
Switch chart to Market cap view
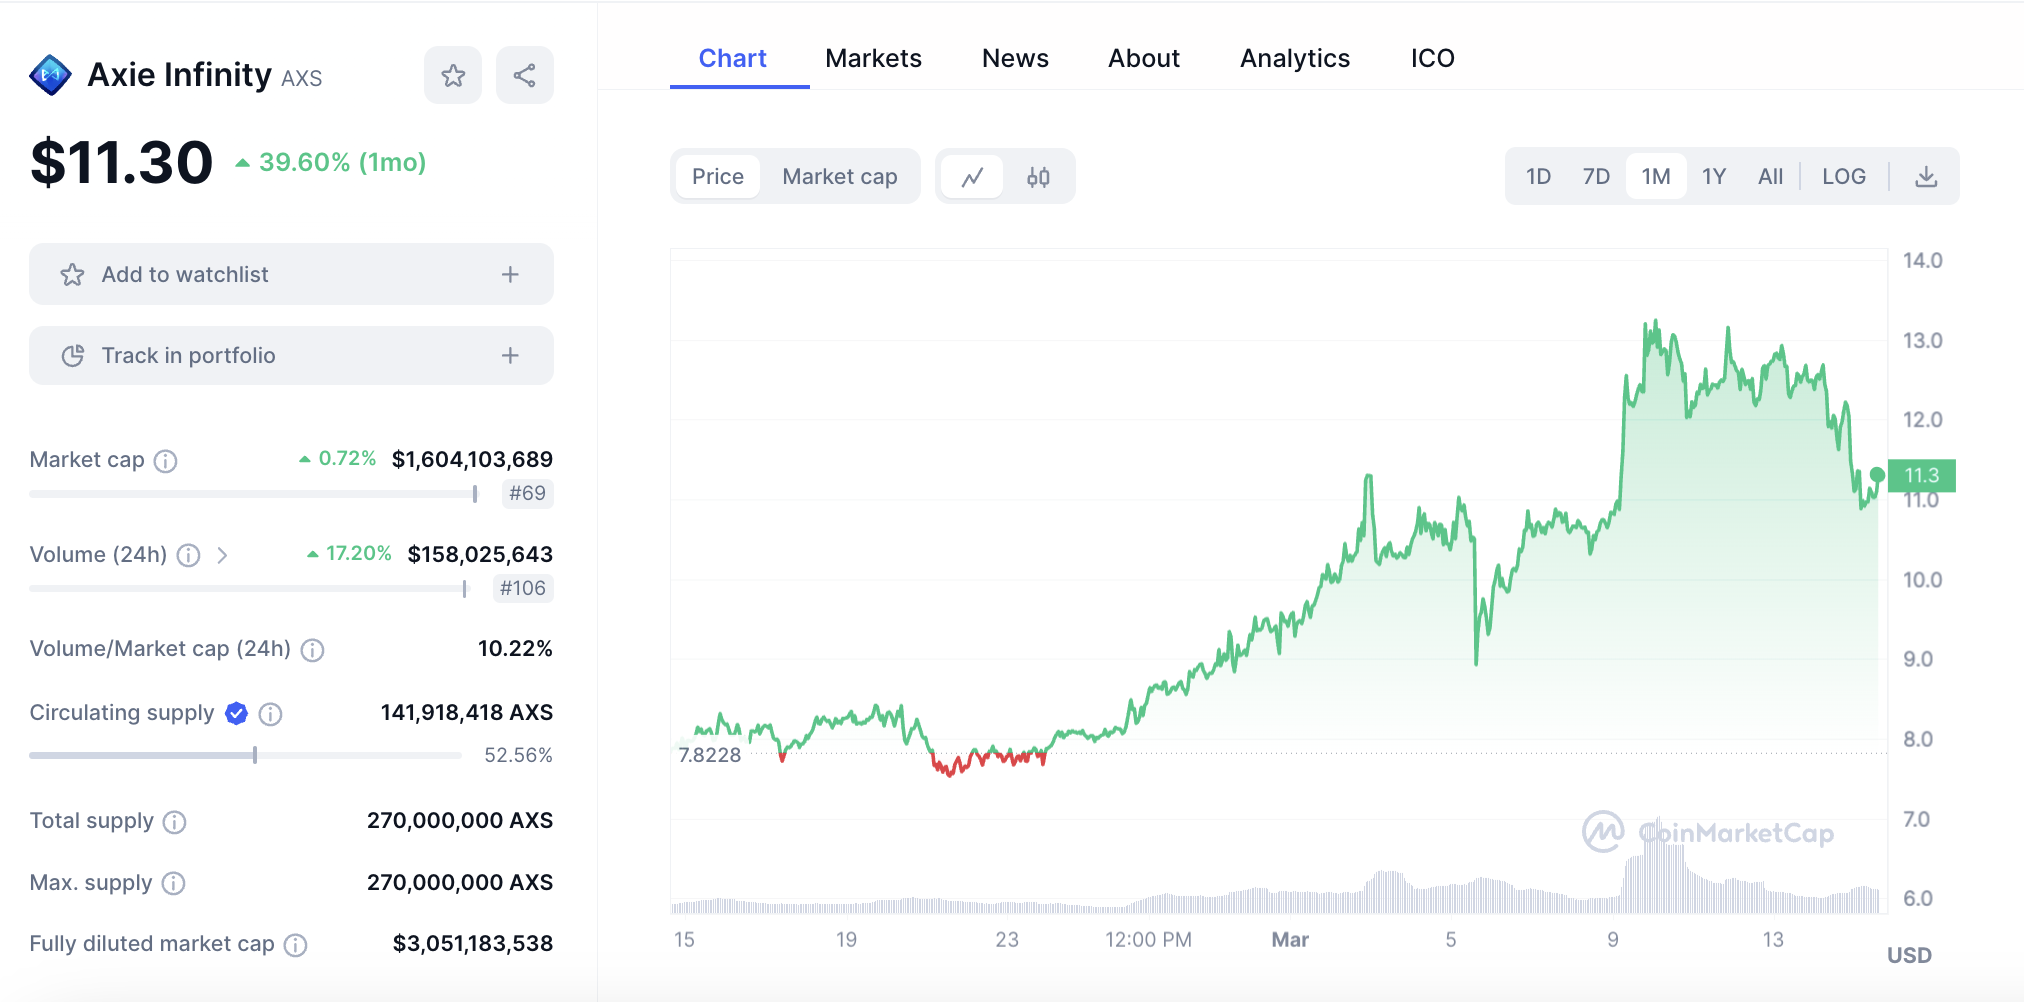tap(839, 177)
